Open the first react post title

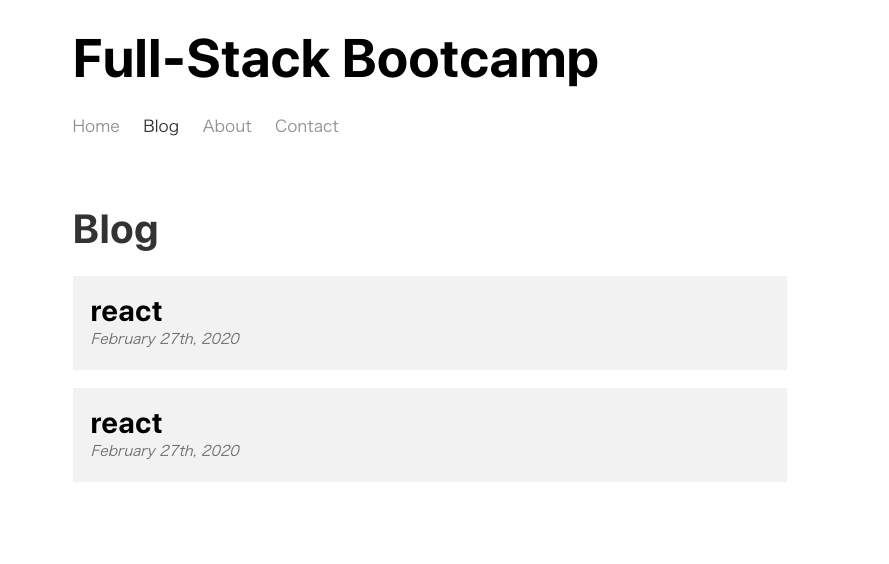pos(126,312)
